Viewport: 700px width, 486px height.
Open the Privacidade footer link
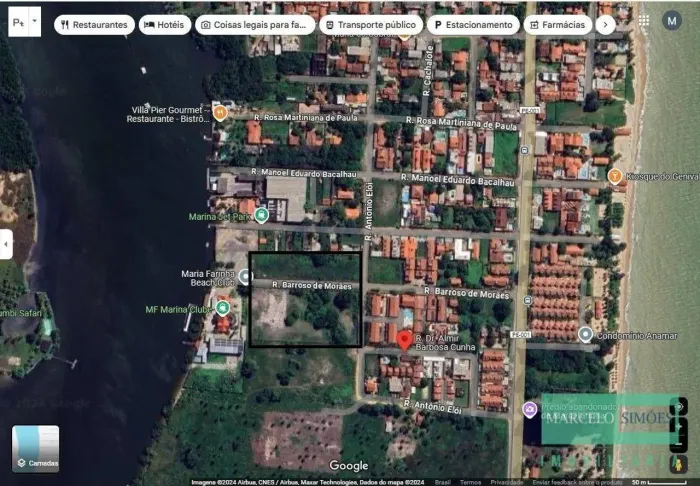pos(507,482)
